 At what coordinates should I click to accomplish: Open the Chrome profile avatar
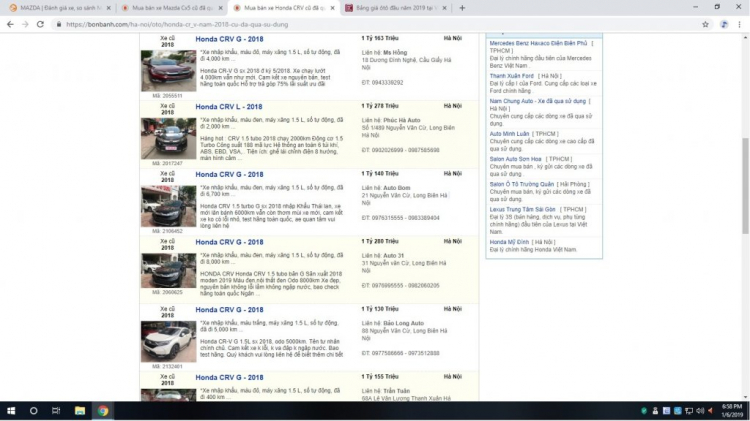[724, 24]
